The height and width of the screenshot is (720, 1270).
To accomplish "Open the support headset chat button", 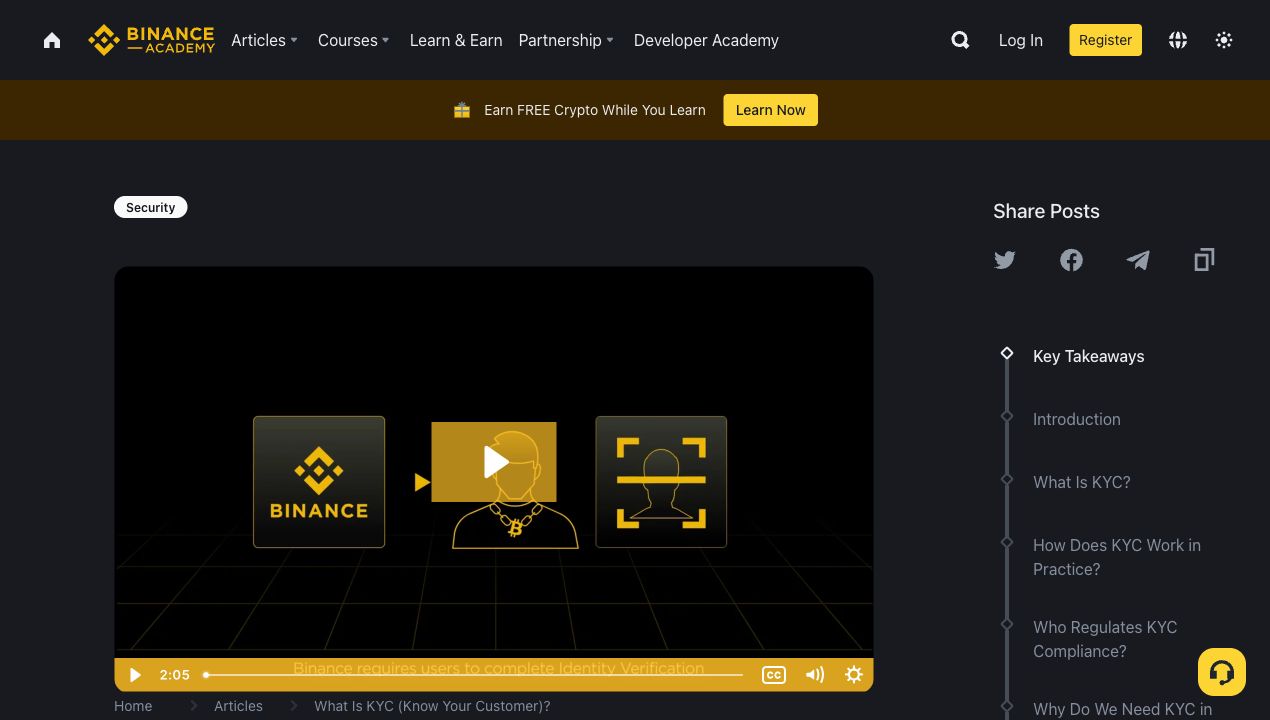I will click(1222, 672).
